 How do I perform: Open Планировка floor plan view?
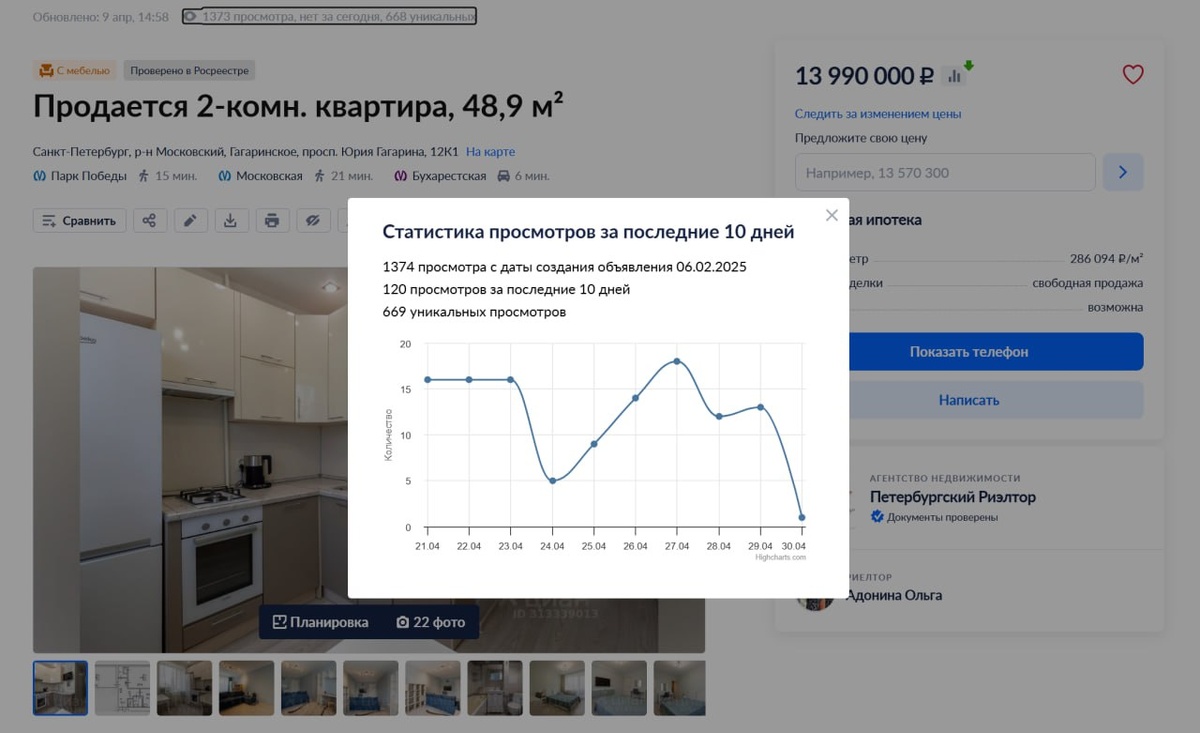(320, 622)
